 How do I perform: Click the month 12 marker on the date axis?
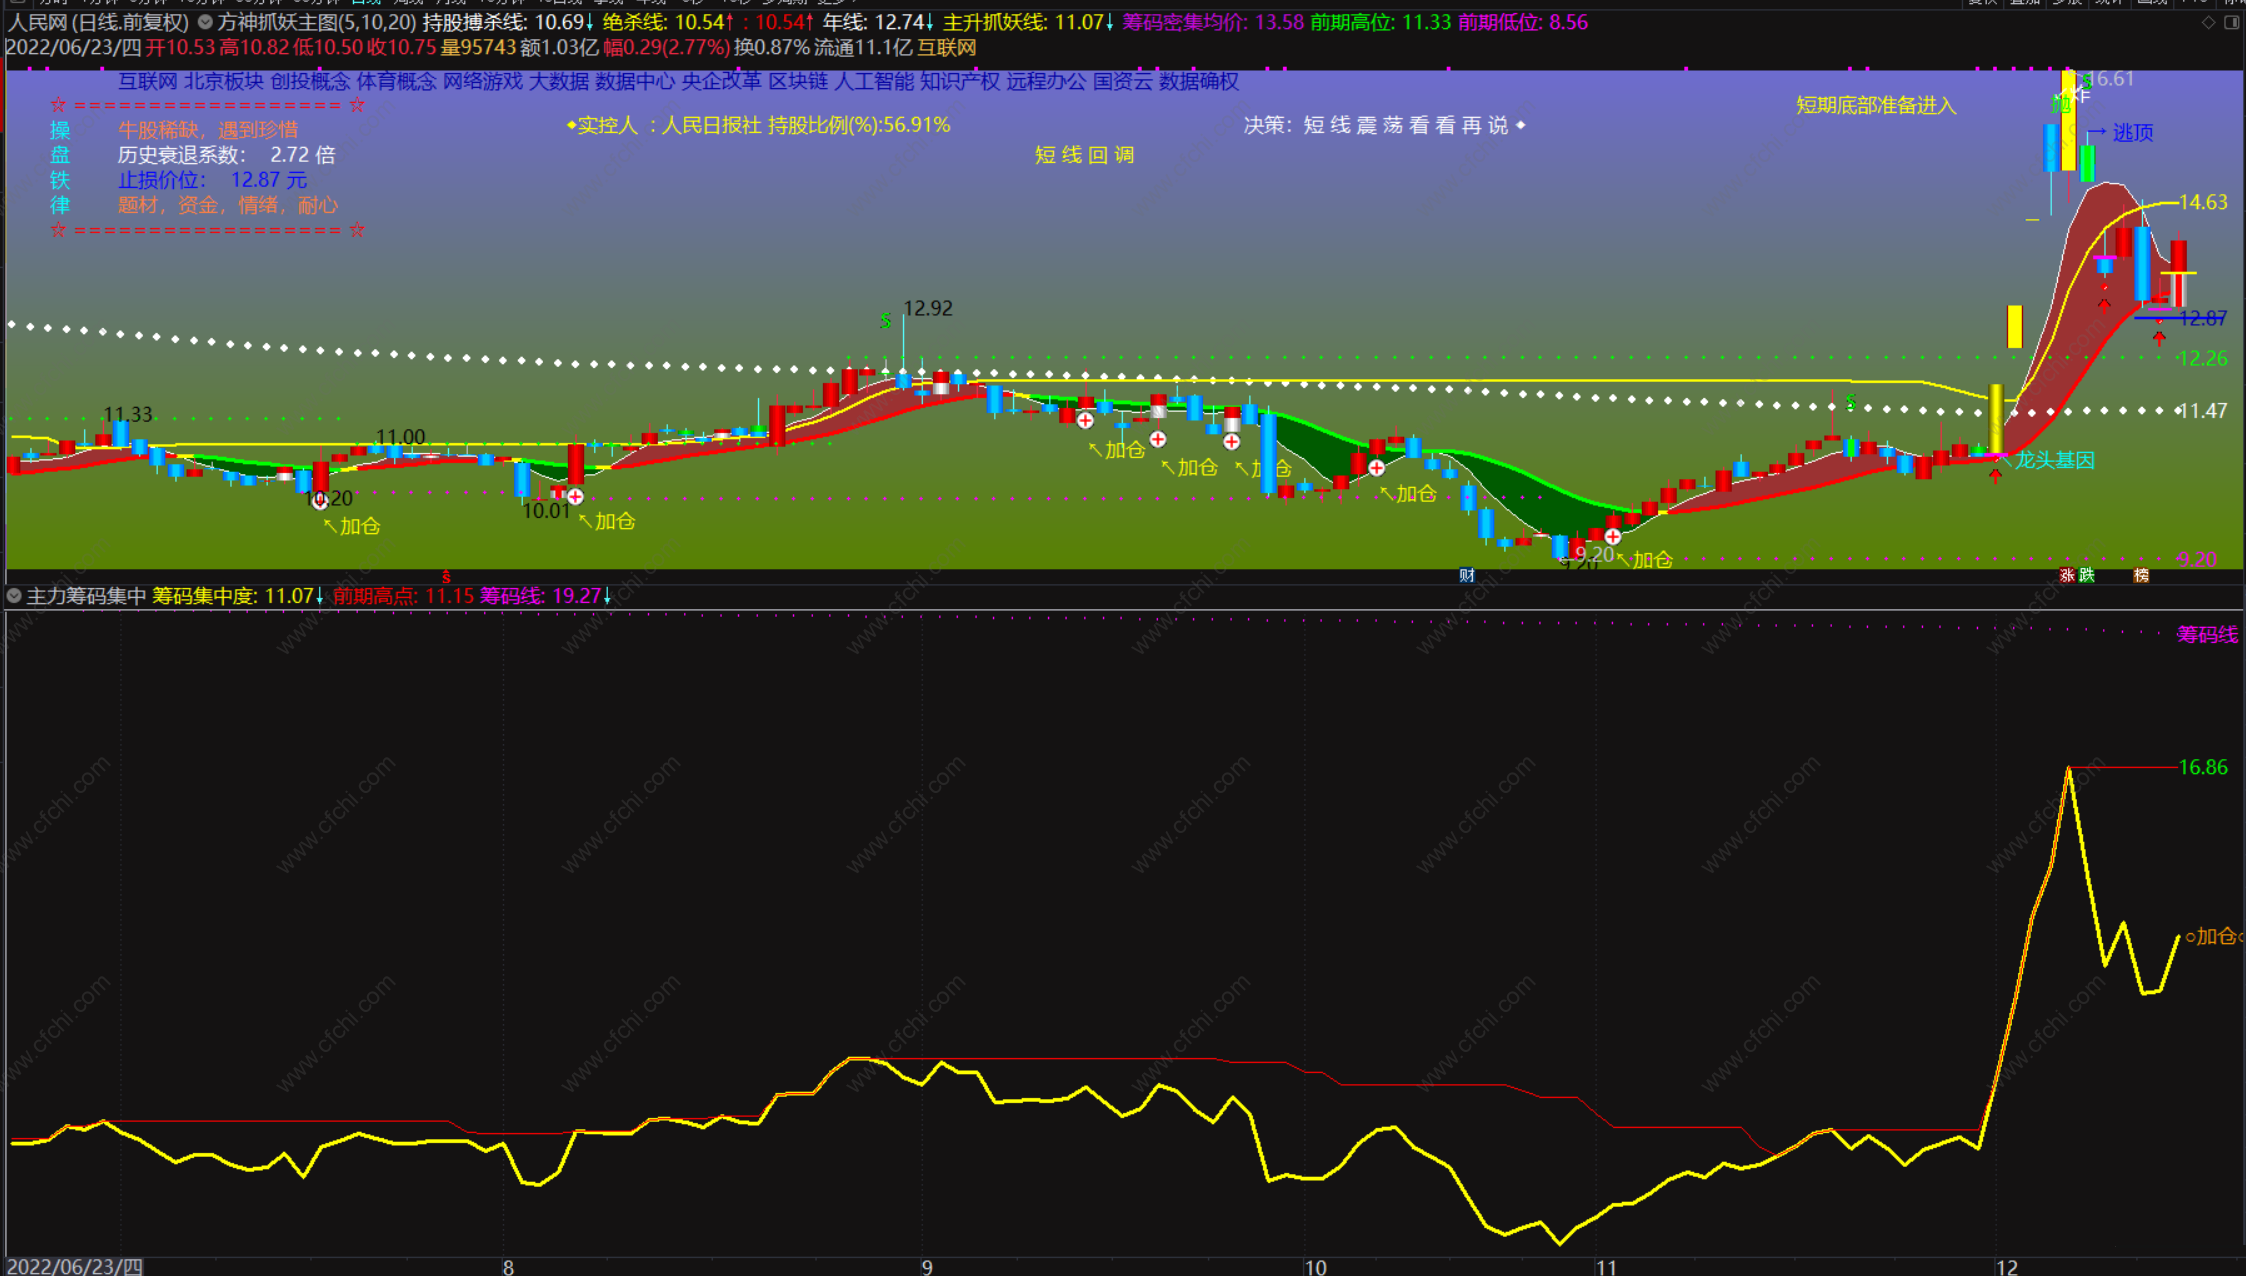click(x=2006, y=1267)
